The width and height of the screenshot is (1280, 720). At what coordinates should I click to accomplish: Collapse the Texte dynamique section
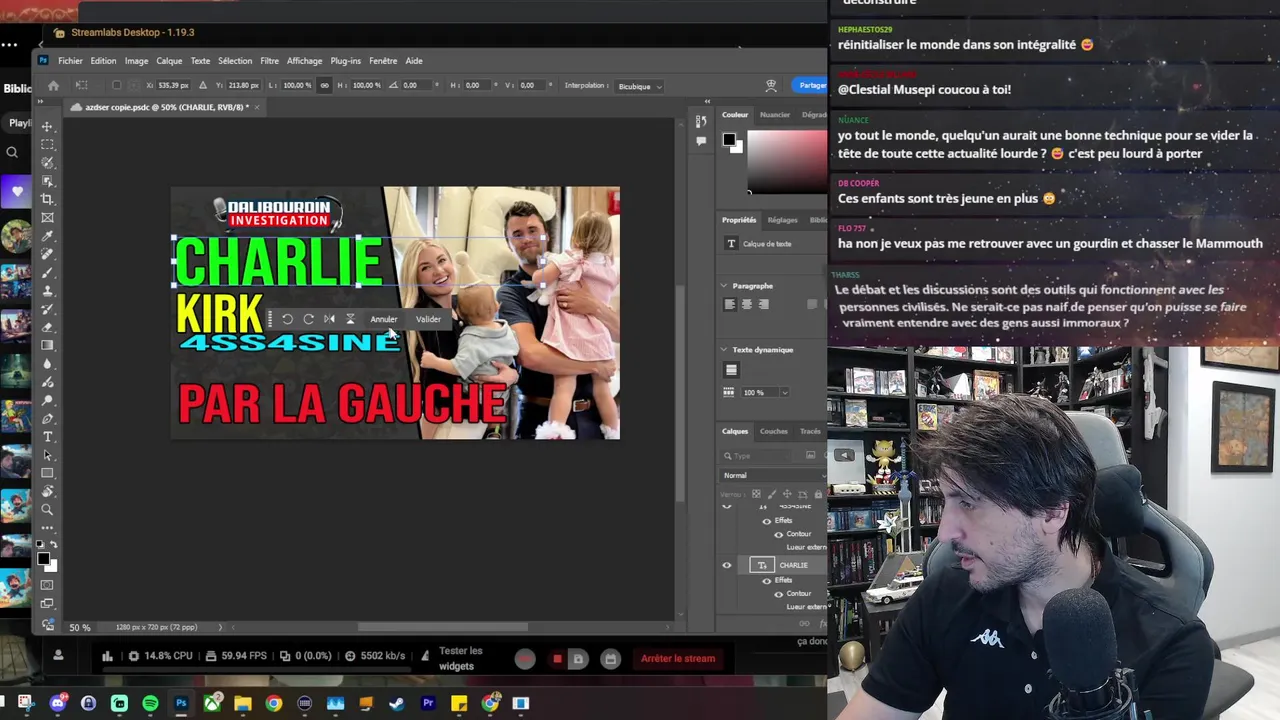pos(725,350)
